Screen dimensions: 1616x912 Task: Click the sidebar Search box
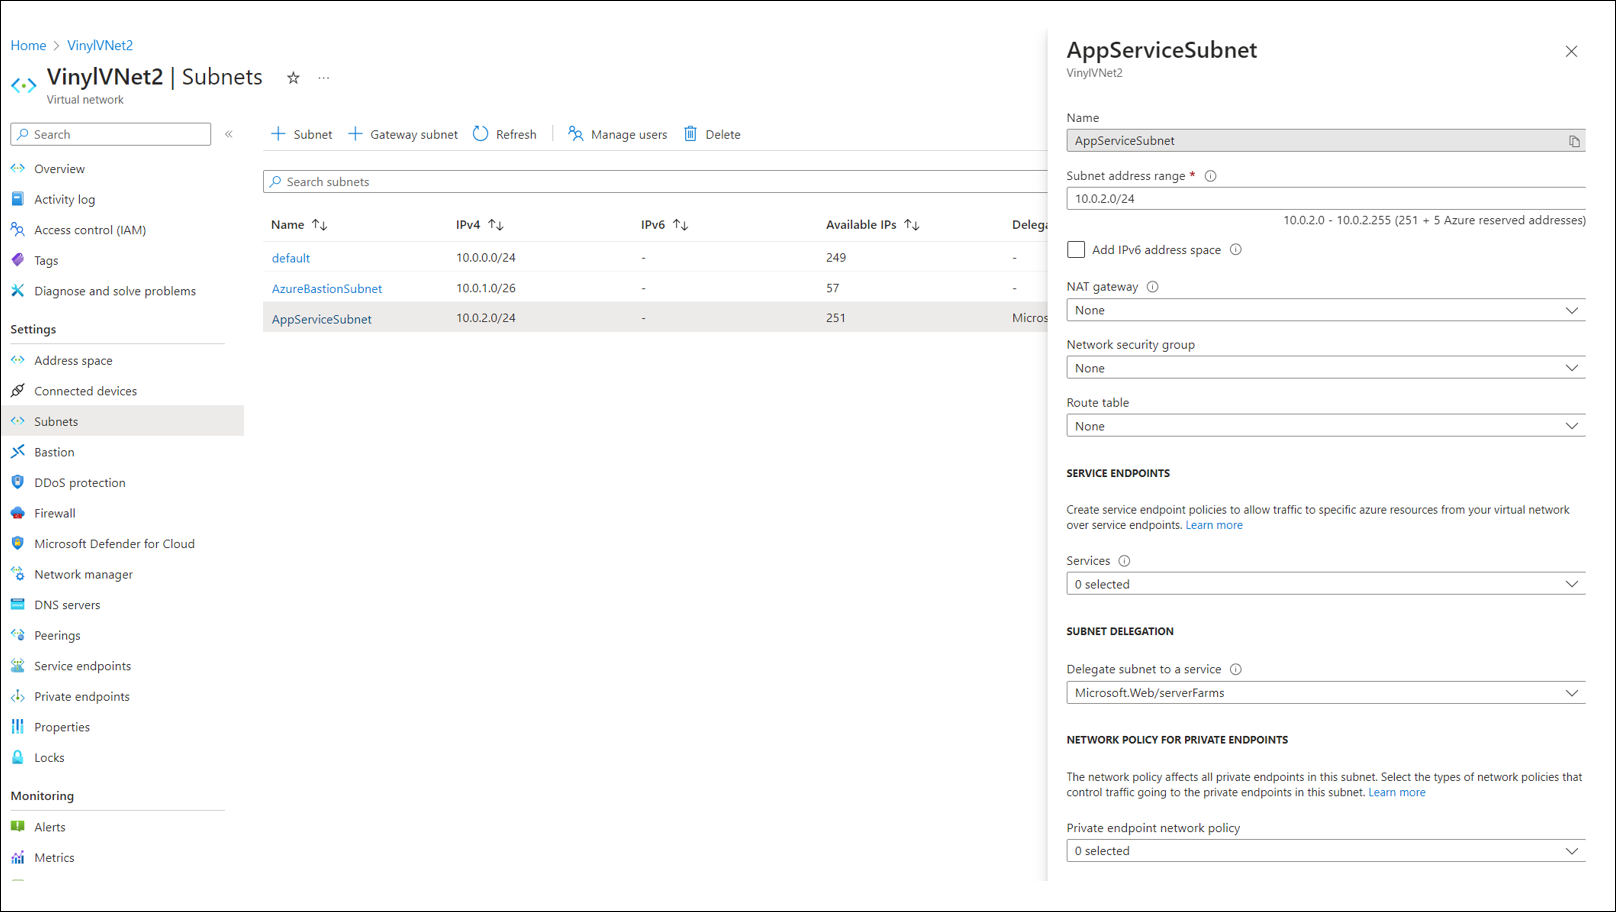[x=111, y=134]
